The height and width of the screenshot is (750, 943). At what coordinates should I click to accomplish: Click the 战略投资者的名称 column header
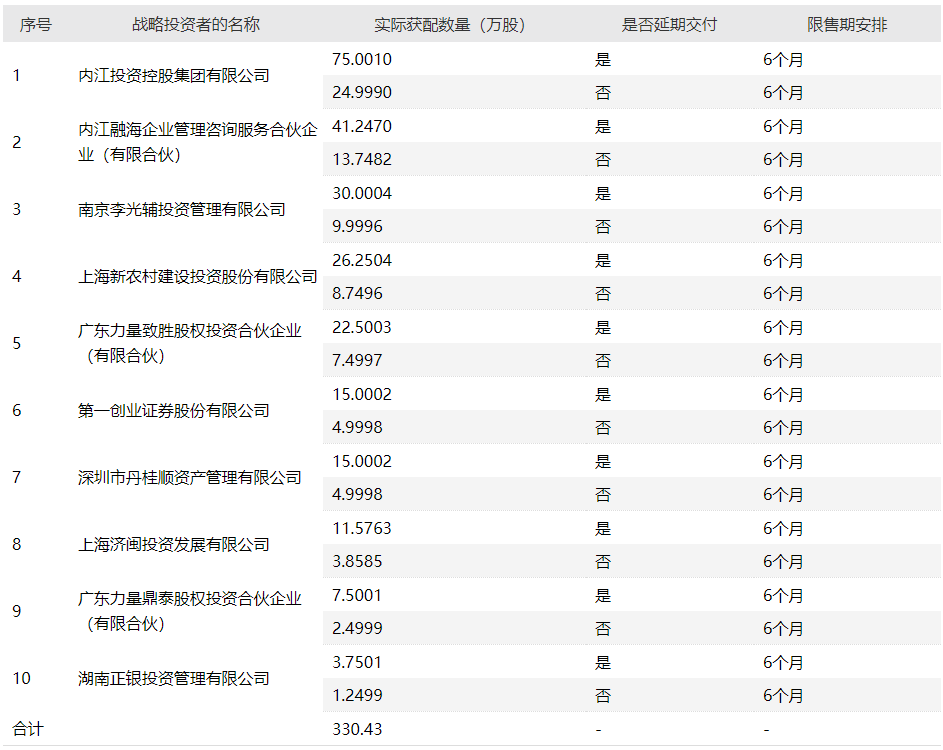196,25
